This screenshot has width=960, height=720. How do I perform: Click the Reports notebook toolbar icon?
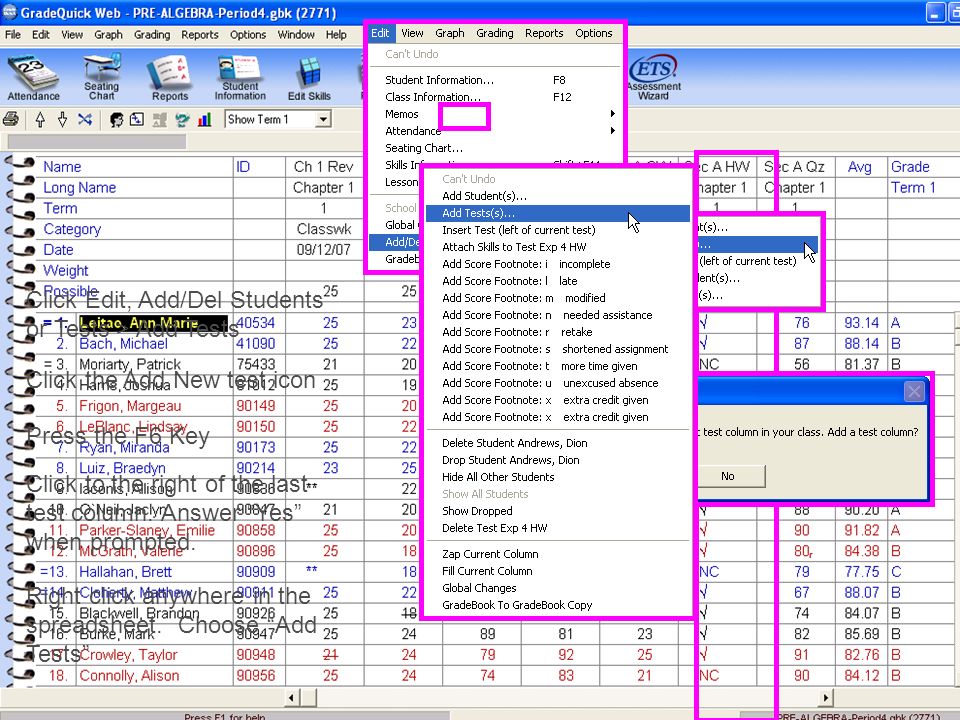[x=170, y=77]
